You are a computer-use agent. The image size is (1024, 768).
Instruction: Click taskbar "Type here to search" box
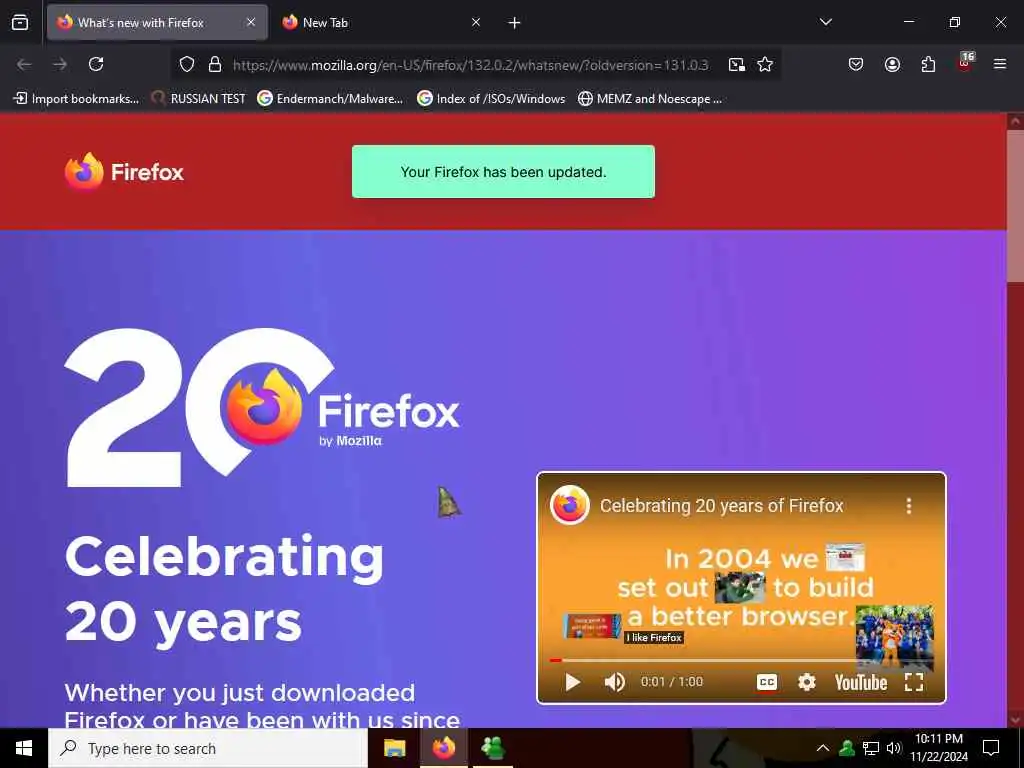pos(208,748)
